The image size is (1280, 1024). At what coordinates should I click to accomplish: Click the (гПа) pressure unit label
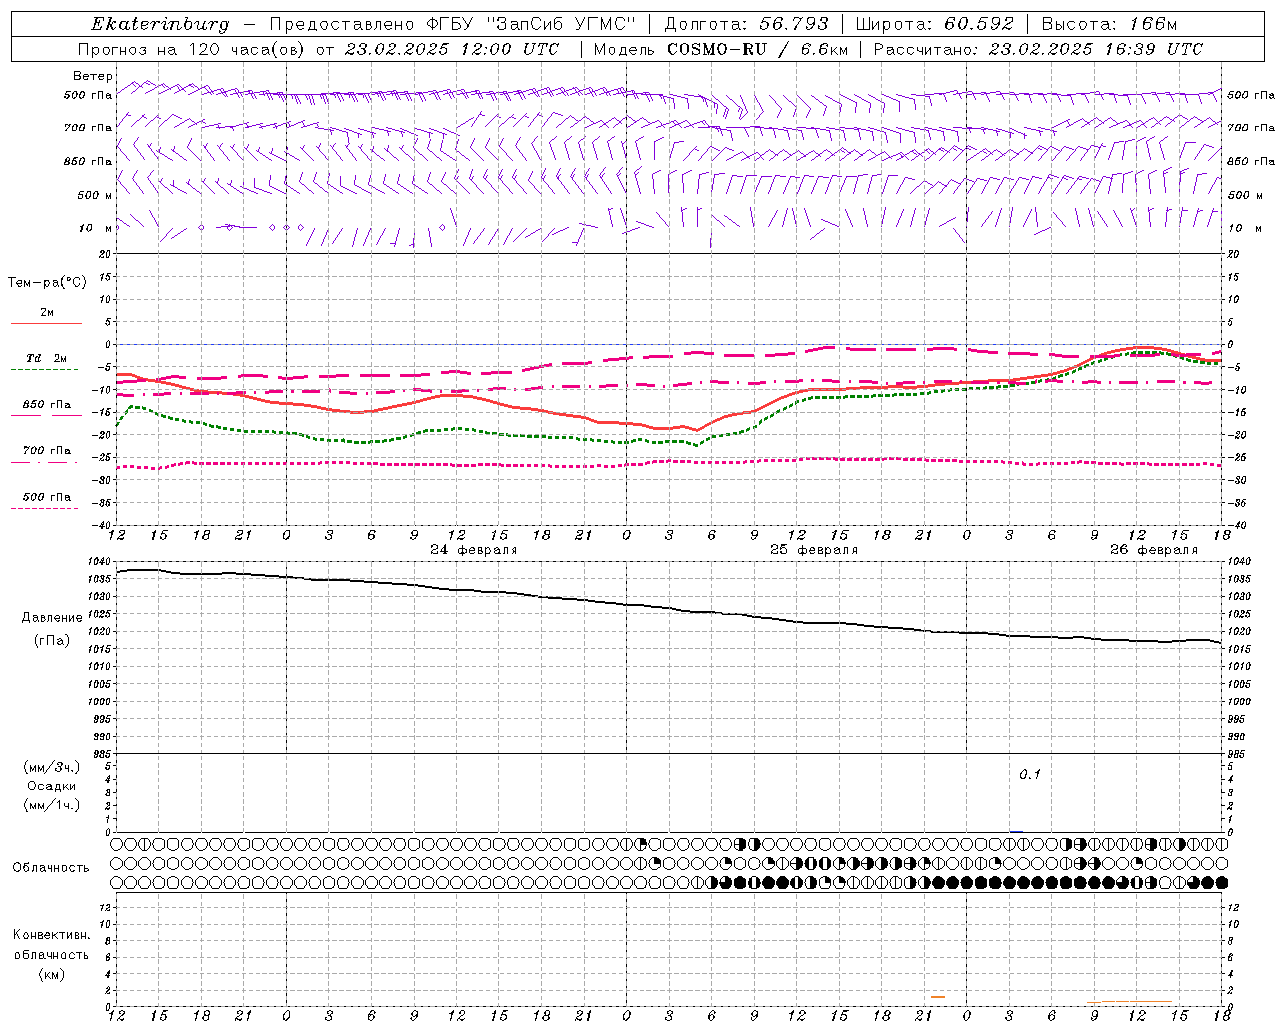(x=52, y=640)
